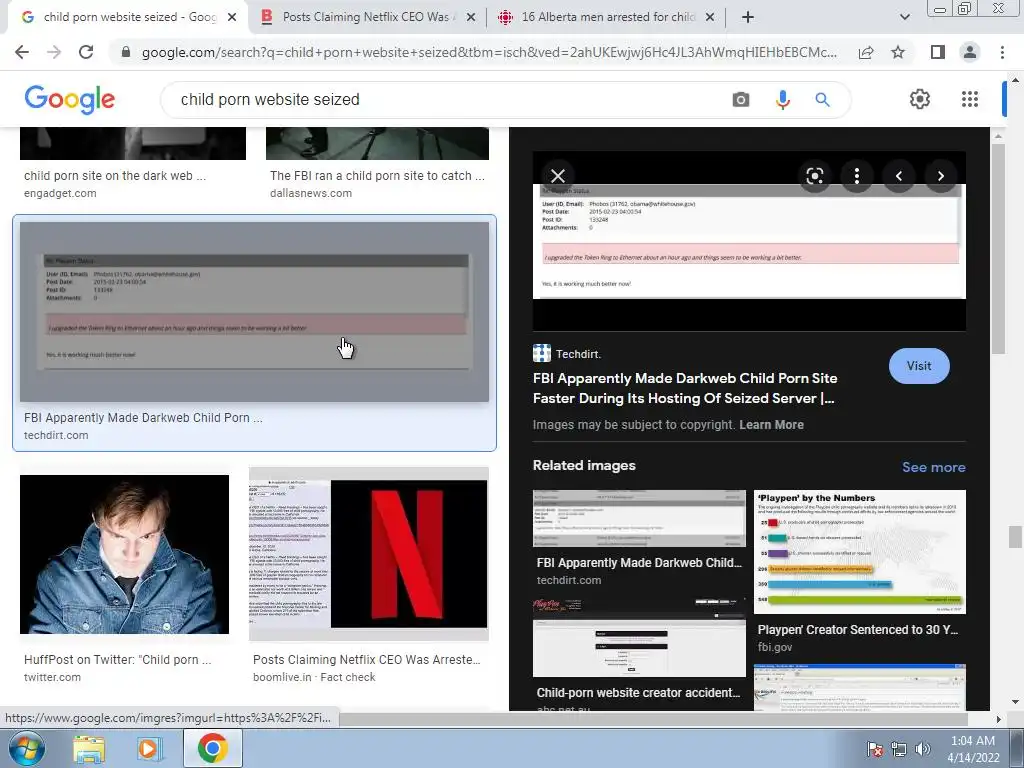Click Chrome icon in taskbar
Image resolution: width=1024 pixels, height=768 pixels.
(x=212, y=748)
